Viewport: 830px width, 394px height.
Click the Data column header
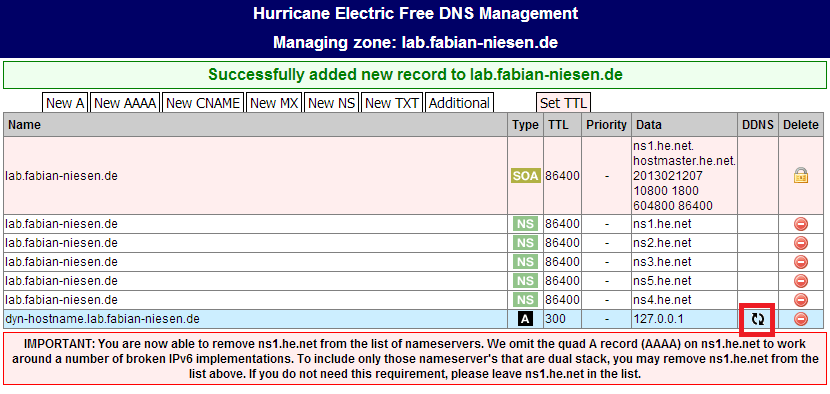685,125
